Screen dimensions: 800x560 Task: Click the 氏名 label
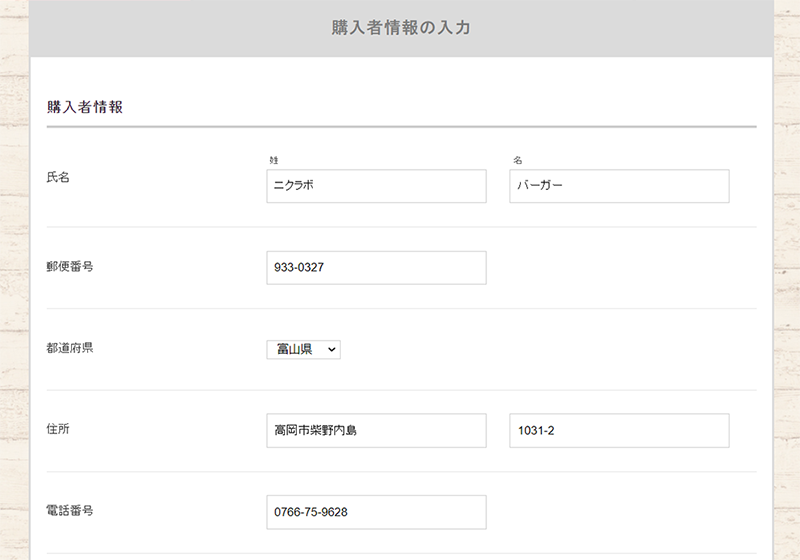(x=58, y=177)
